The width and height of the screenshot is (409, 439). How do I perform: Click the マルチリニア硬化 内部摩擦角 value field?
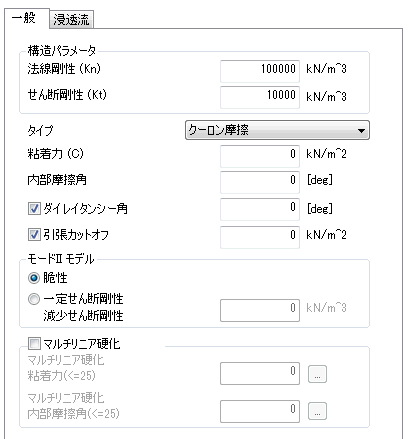[260, 411]
